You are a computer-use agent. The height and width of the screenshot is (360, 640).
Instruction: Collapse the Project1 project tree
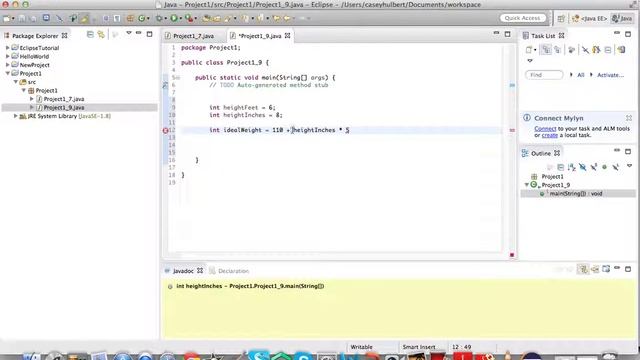point(7,73)
